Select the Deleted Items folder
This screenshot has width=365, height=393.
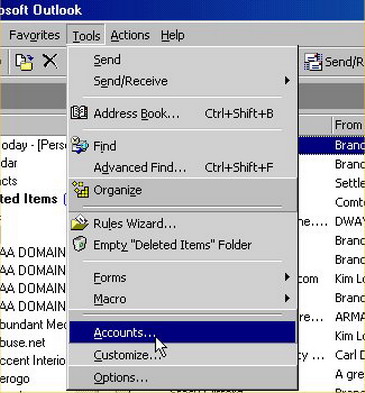point(29,199)
